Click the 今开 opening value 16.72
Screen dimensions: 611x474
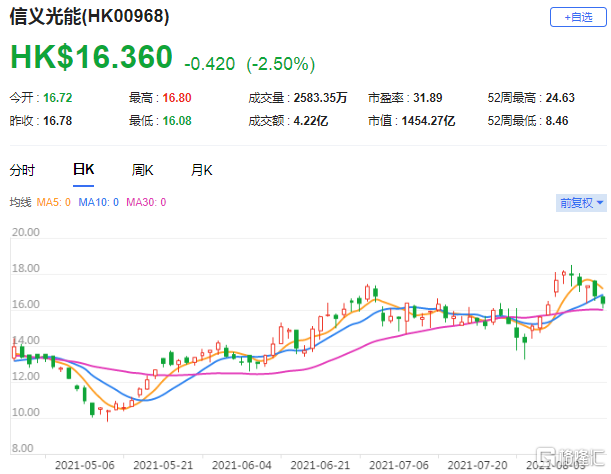[58, 98]
